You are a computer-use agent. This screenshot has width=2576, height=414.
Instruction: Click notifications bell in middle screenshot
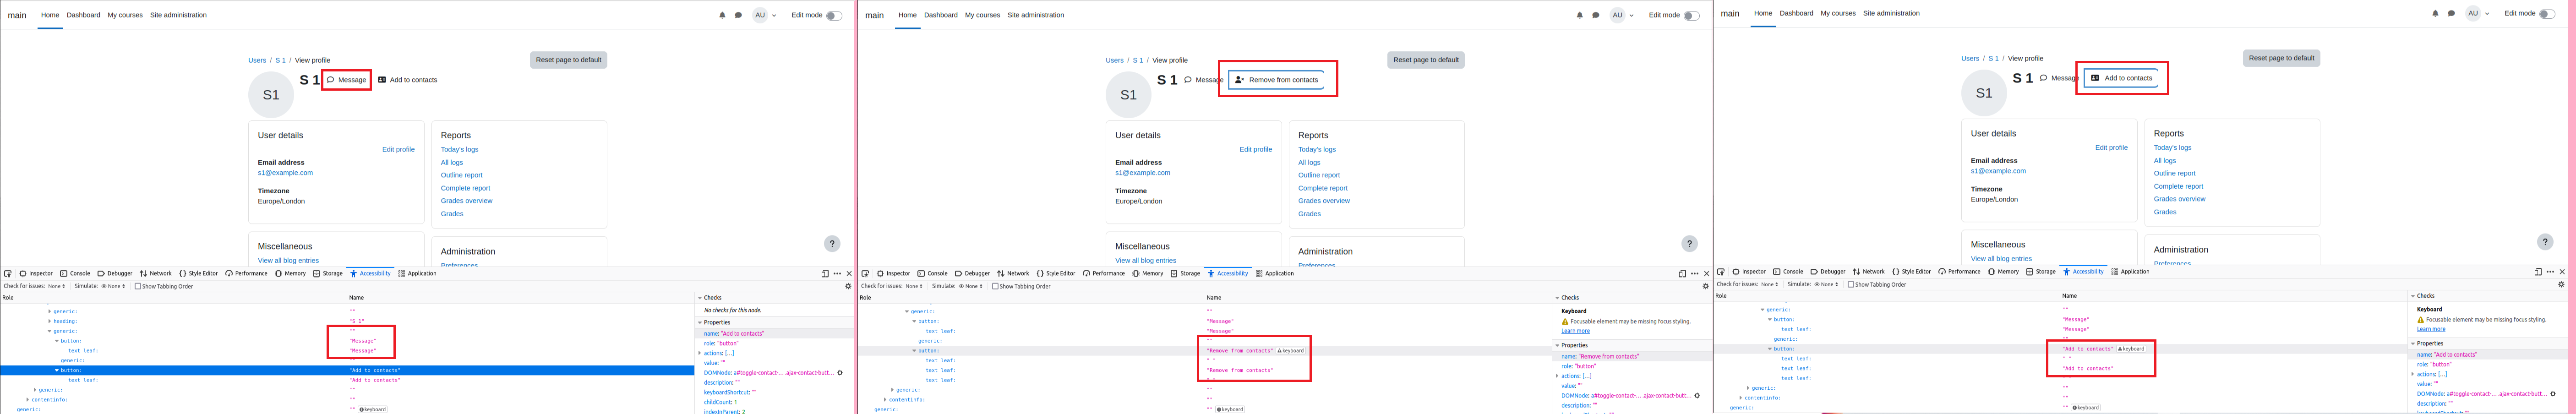[x=1580, y=15]
